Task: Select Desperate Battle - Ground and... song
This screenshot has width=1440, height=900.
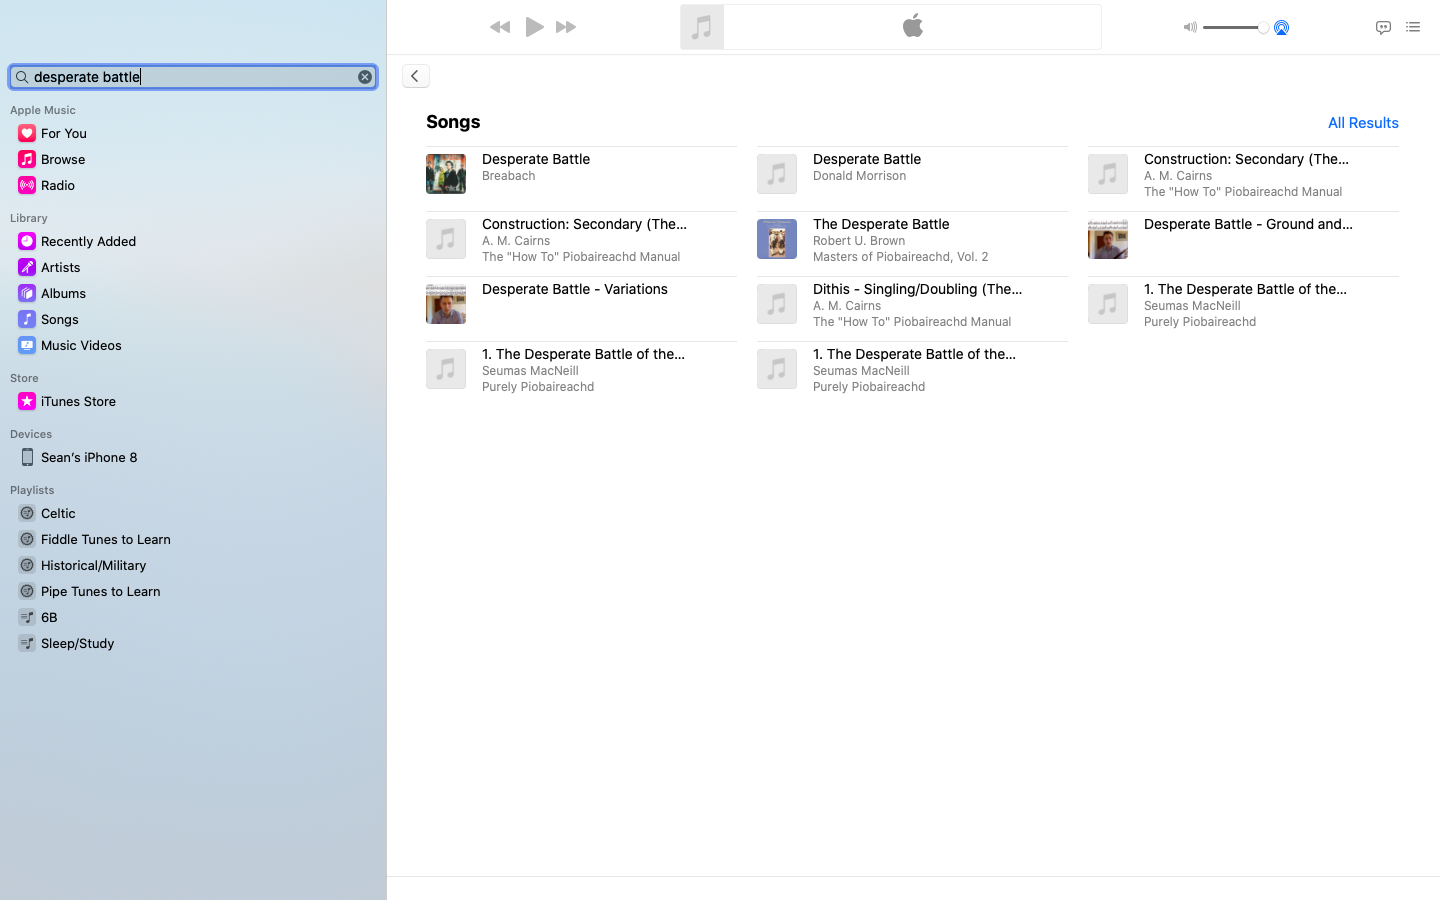Action: coord(1243,239)
